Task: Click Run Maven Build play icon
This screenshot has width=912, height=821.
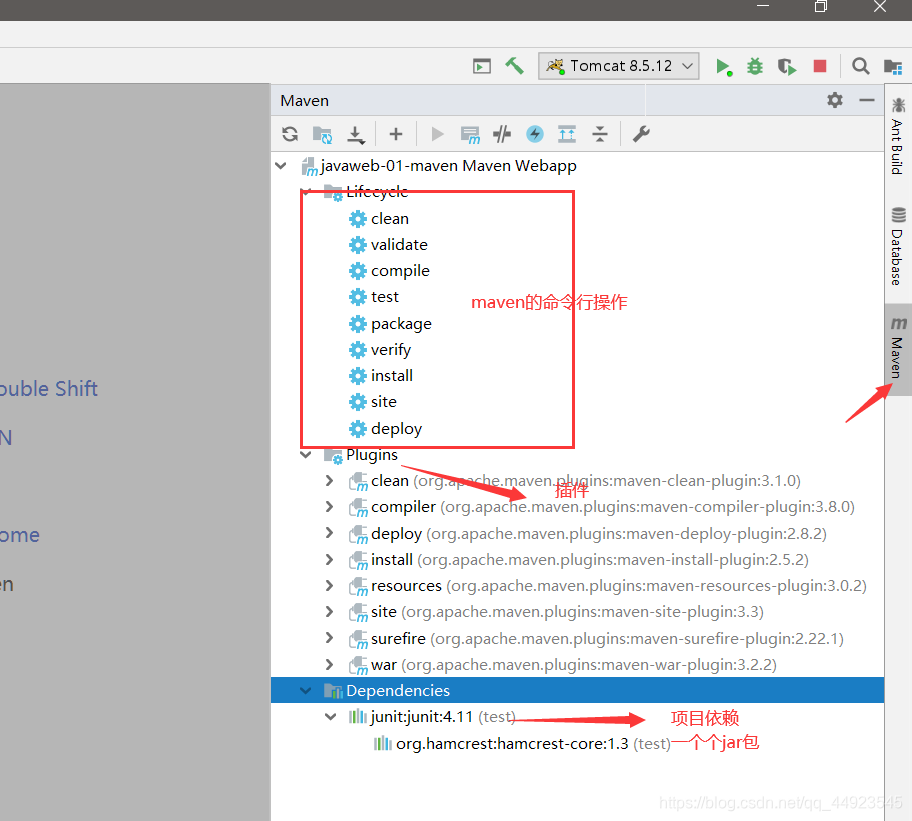Action: pyautogui.click(x=437, y=134)
